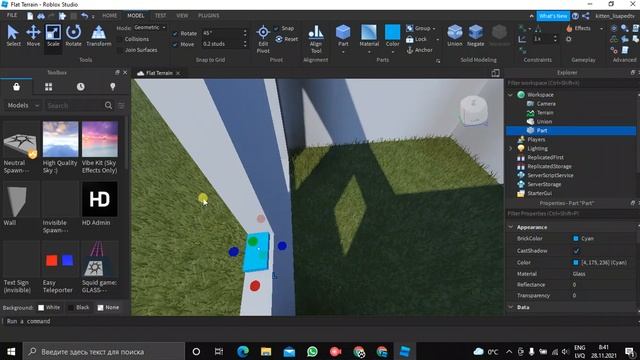Collapse the Workspace tree node
The height and width of the screenshot is (360, 640).
511,95
